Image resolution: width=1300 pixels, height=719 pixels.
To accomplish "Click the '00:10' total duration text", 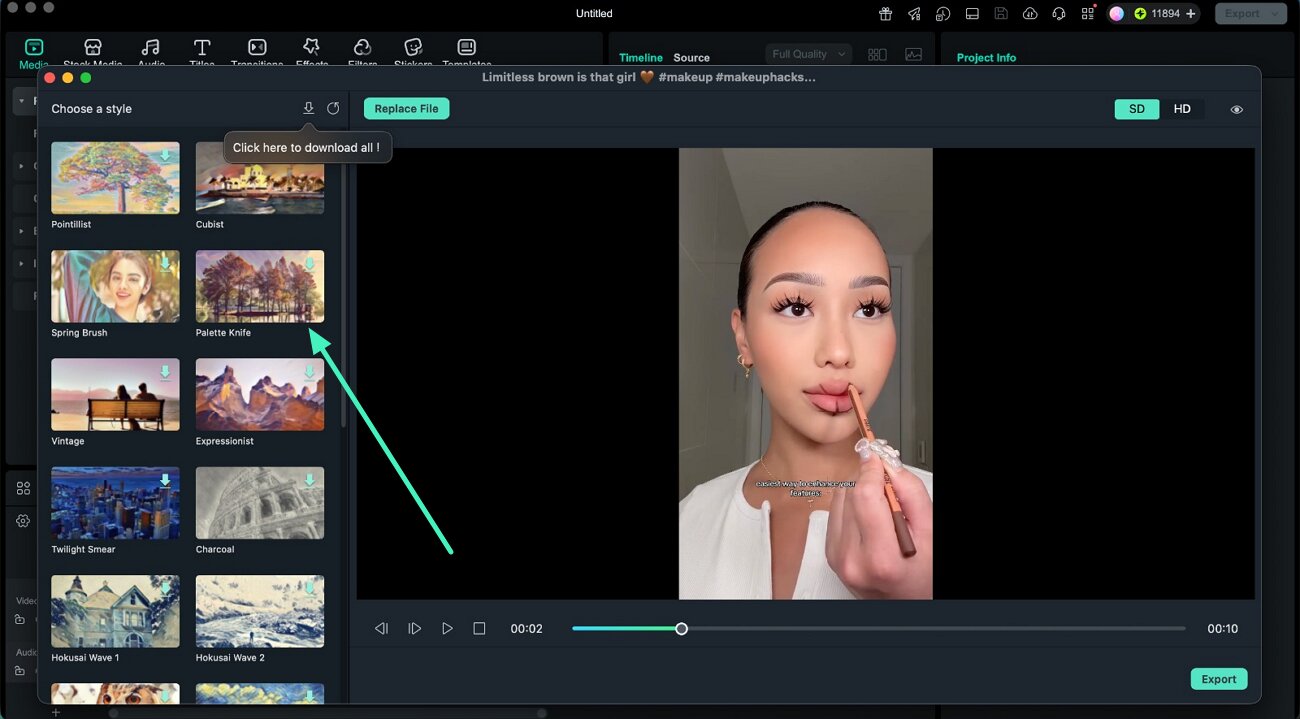I will tap(1222, 629).
